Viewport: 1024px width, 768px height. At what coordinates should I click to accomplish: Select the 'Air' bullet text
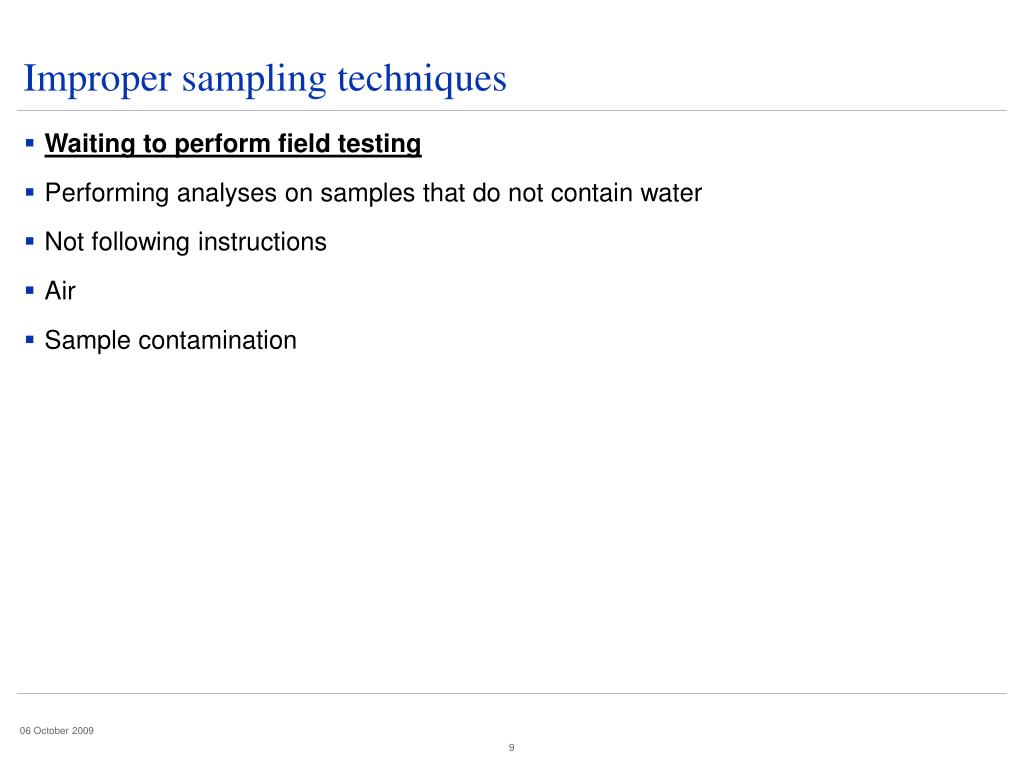[60, 291]
